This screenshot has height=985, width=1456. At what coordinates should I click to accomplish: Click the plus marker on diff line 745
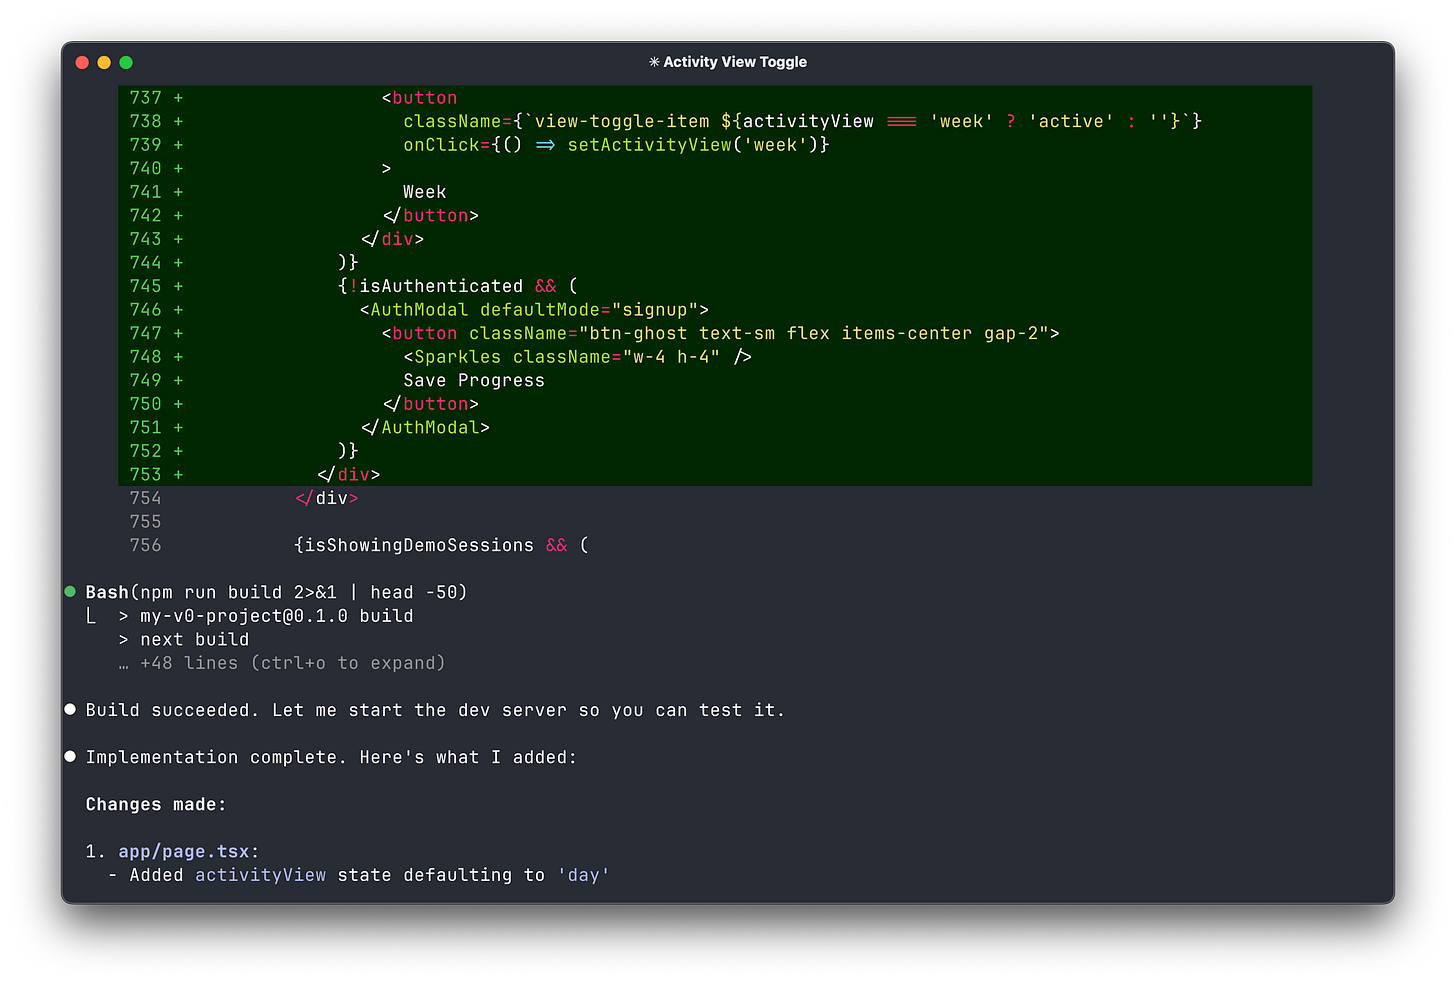tap(177, 285)
